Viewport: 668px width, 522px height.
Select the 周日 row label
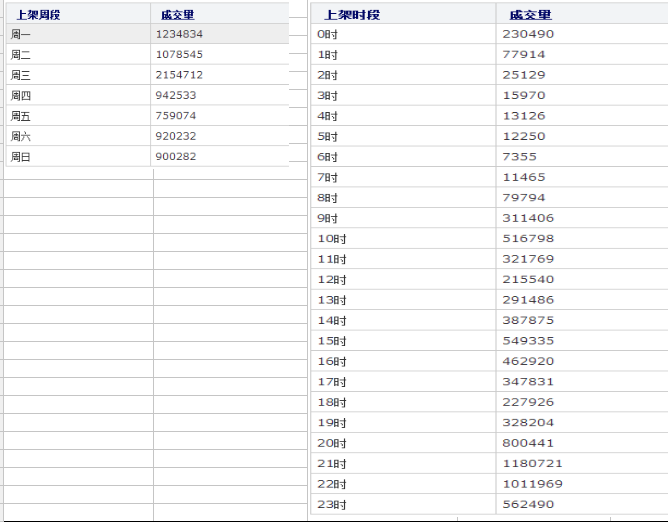[21, 157]
